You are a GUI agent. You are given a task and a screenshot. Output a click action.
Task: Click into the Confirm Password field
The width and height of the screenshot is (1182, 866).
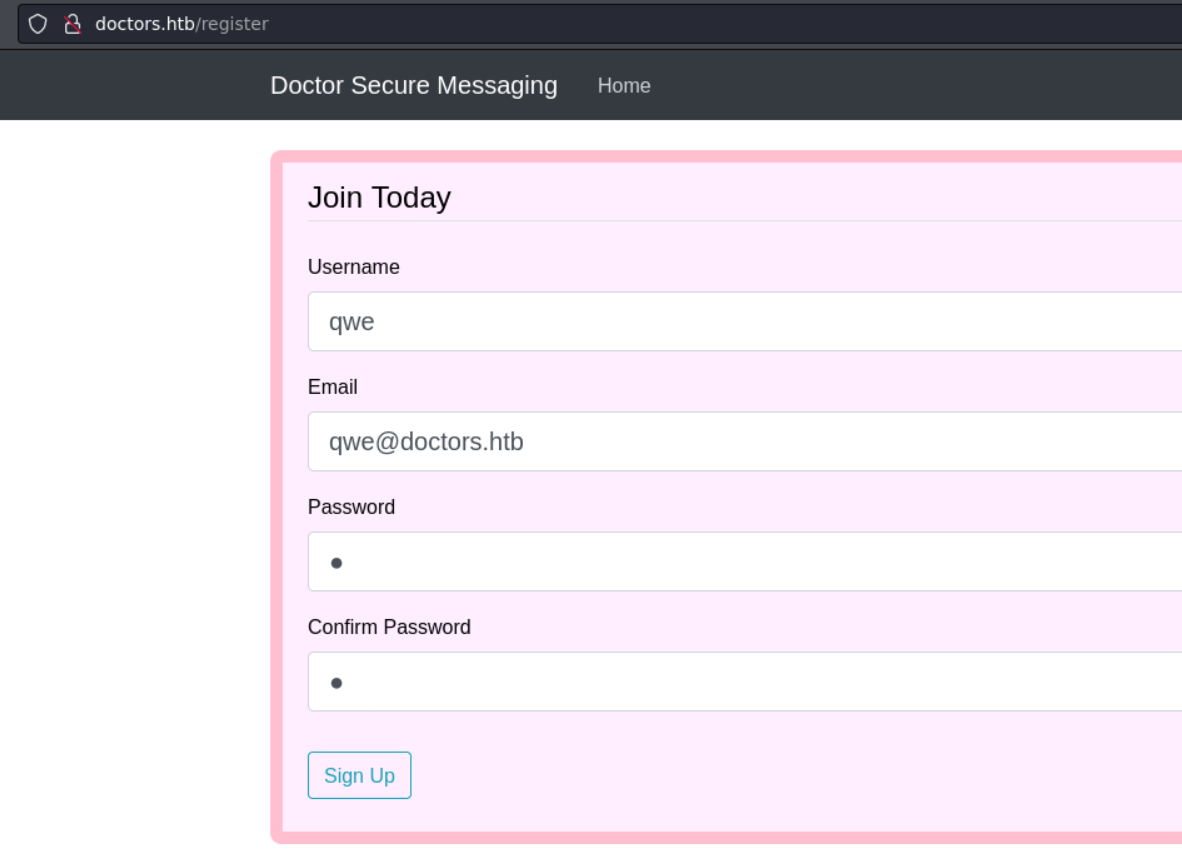(x=745, y=681)
